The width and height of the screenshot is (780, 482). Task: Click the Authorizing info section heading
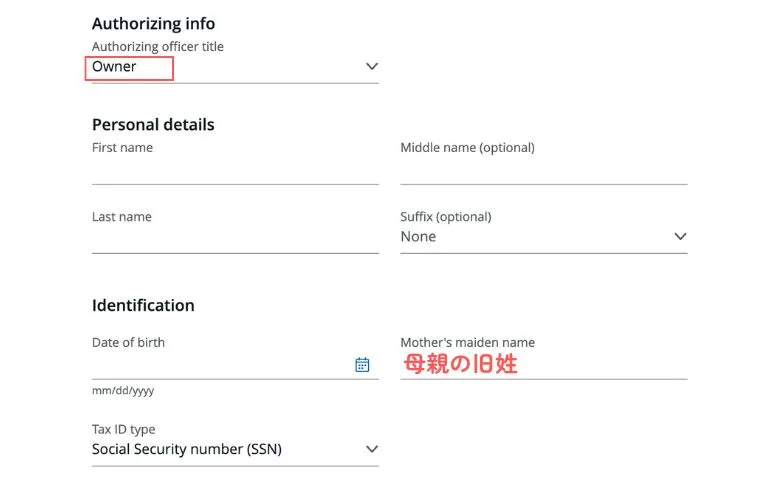click(x=153, y=24)
